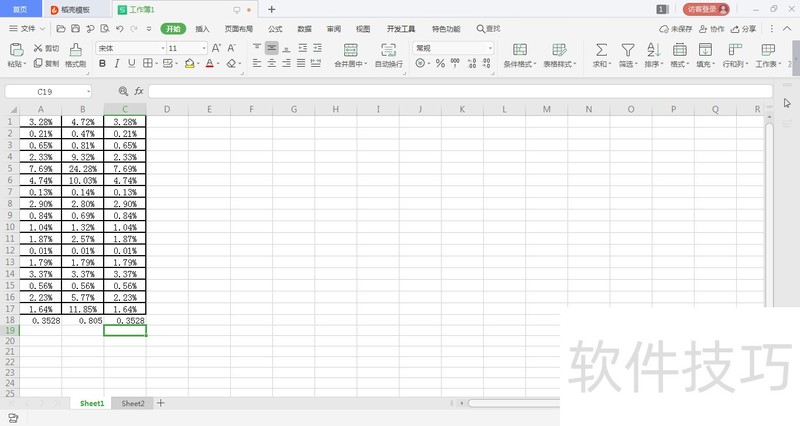Click the decrease decimal places icon

[486, 63]
